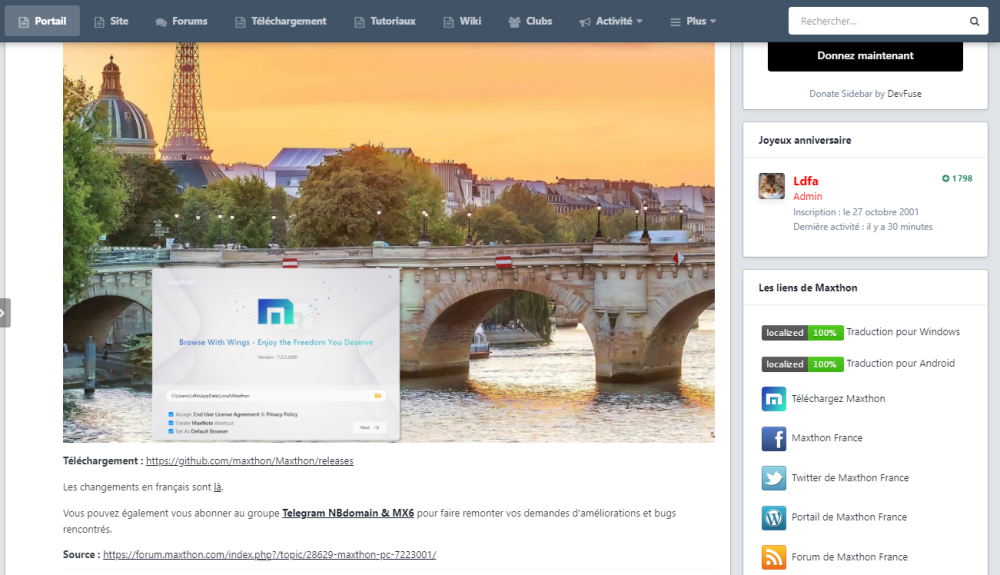Follow the Telegram NBdomain & MX6 link
The width and height of the screenshot is (1000, 575).
coord(347,513)
